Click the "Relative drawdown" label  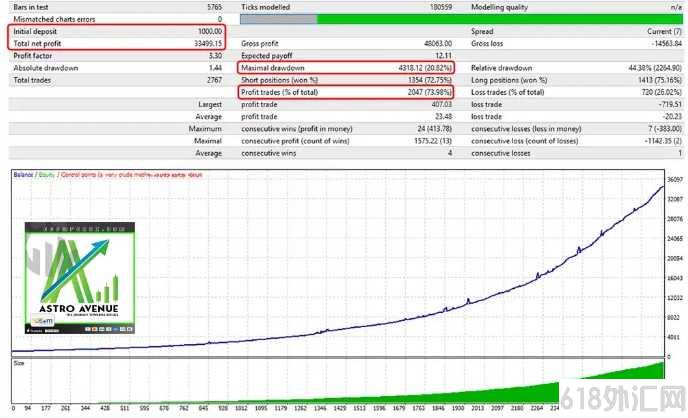[x=502, y=68]
